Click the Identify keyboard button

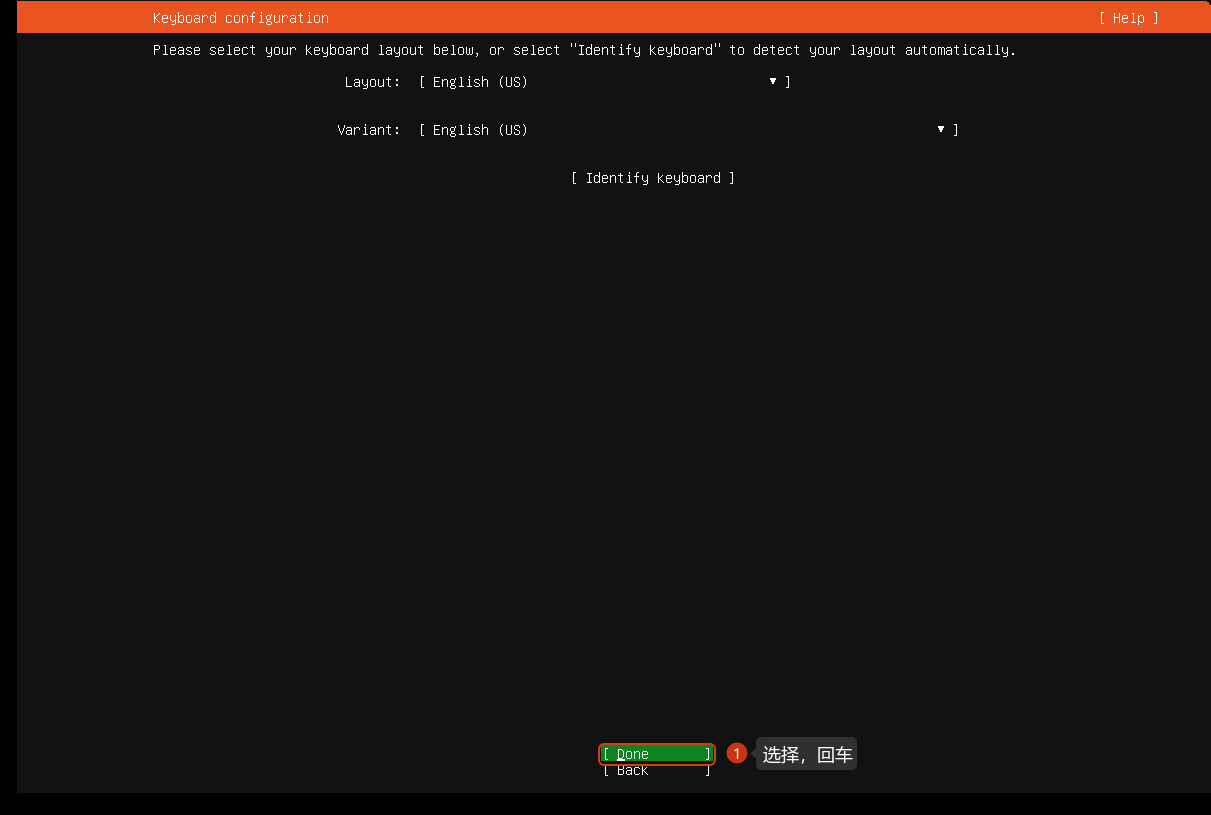tap(653, 178)
